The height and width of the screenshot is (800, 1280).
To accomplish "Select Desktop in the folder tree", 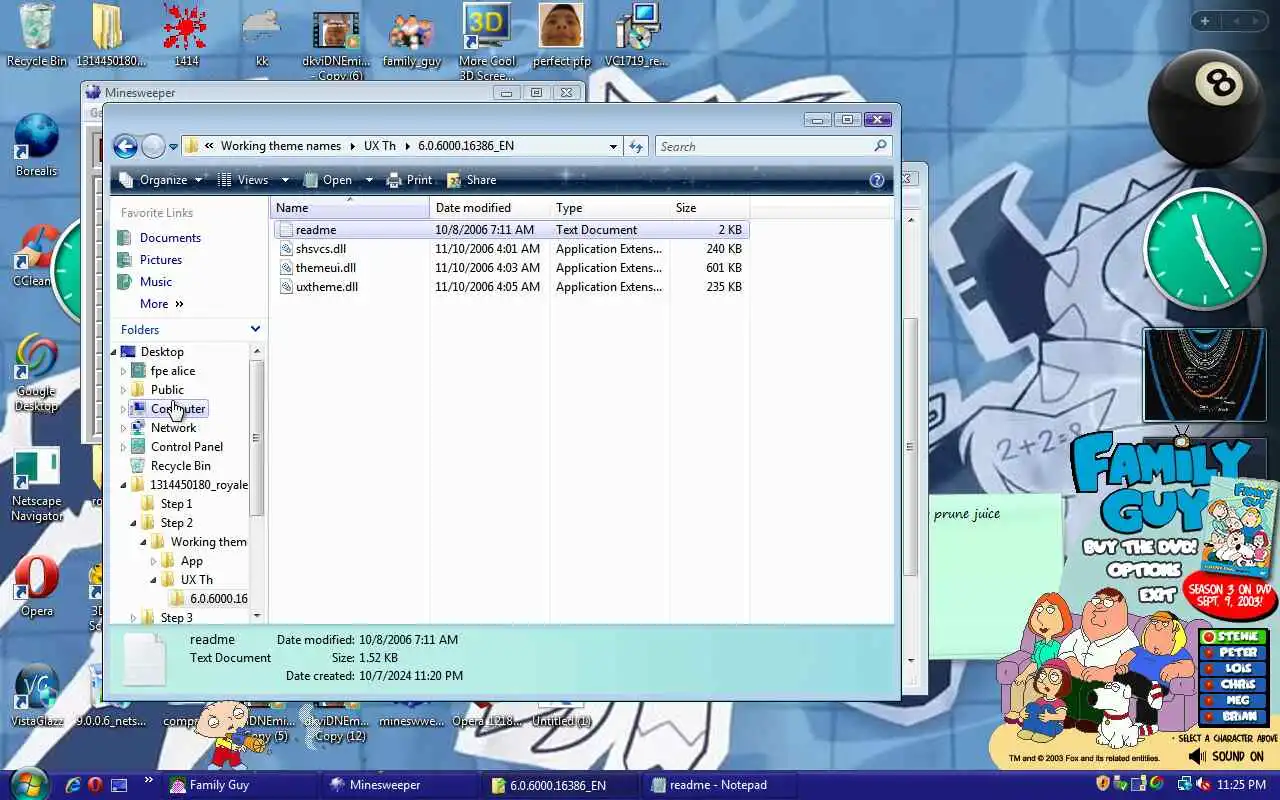I will (x=162, y=352).
